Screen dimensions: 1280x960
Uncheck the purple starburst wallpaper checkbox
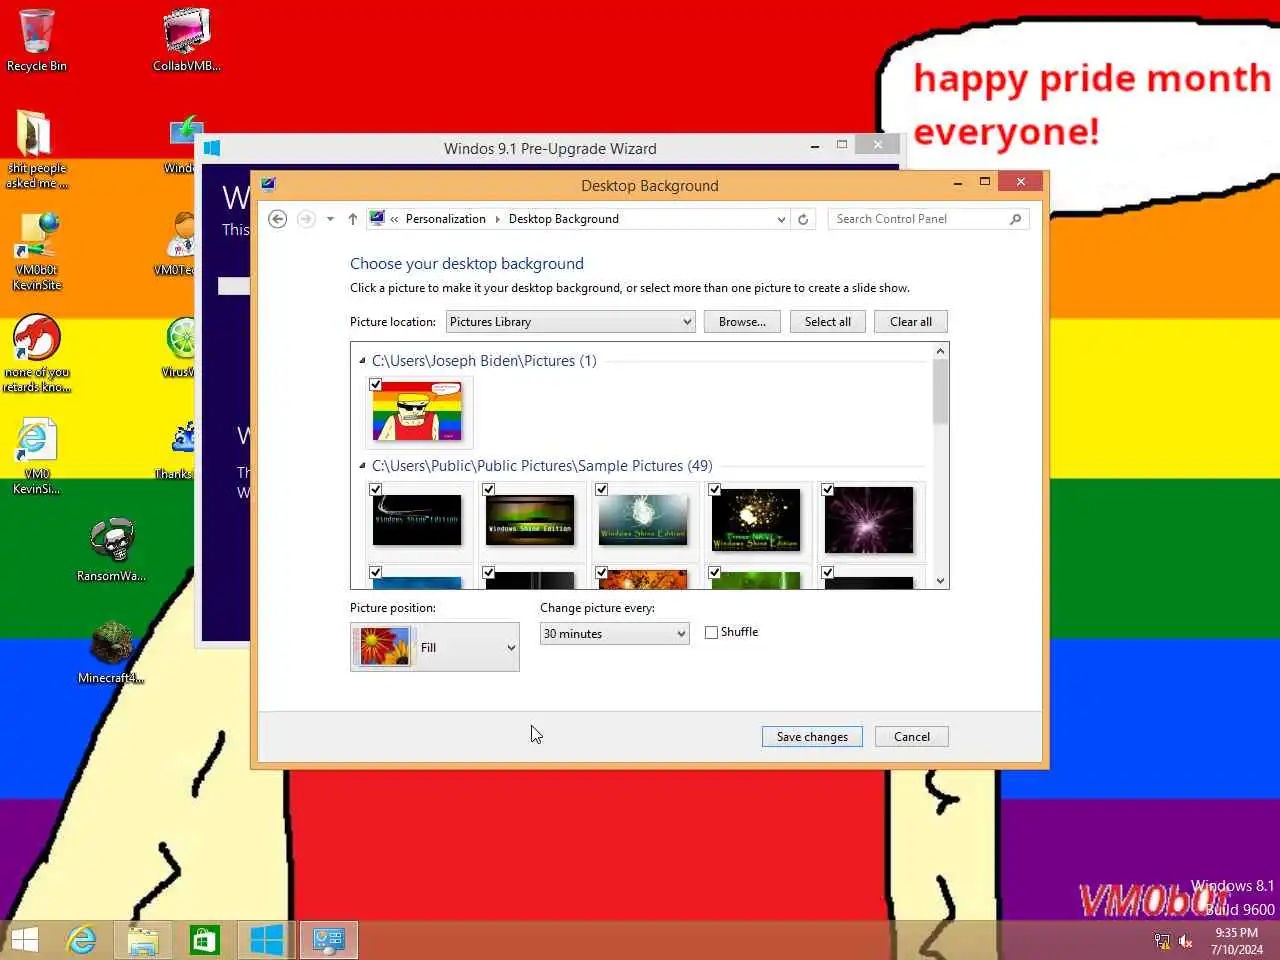828,490
